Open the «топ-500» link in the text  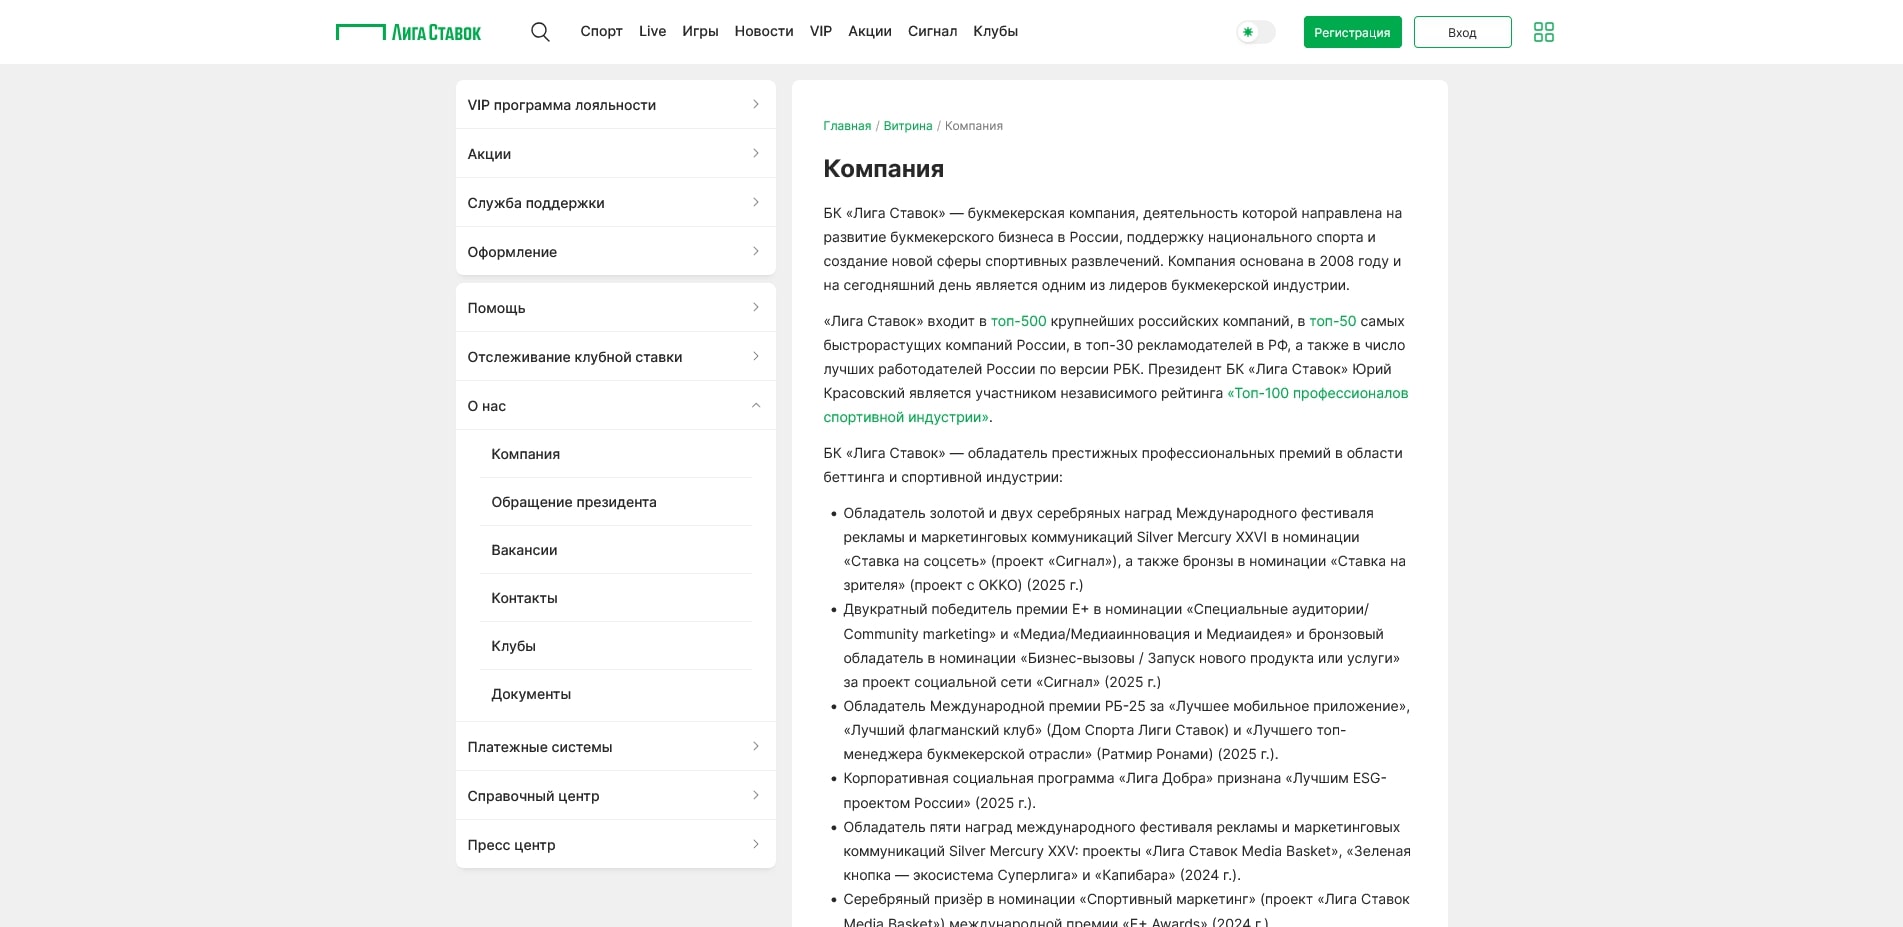pyautogui.click(x=1020, y=321)
